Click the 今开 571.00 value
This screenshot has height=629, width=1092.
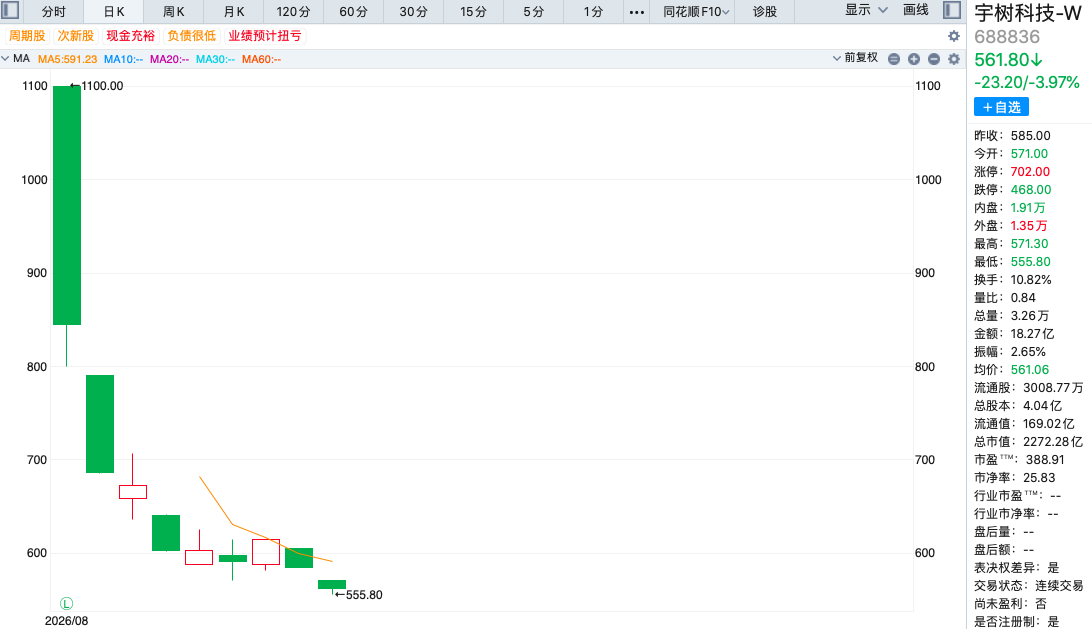pos(1029,154)
